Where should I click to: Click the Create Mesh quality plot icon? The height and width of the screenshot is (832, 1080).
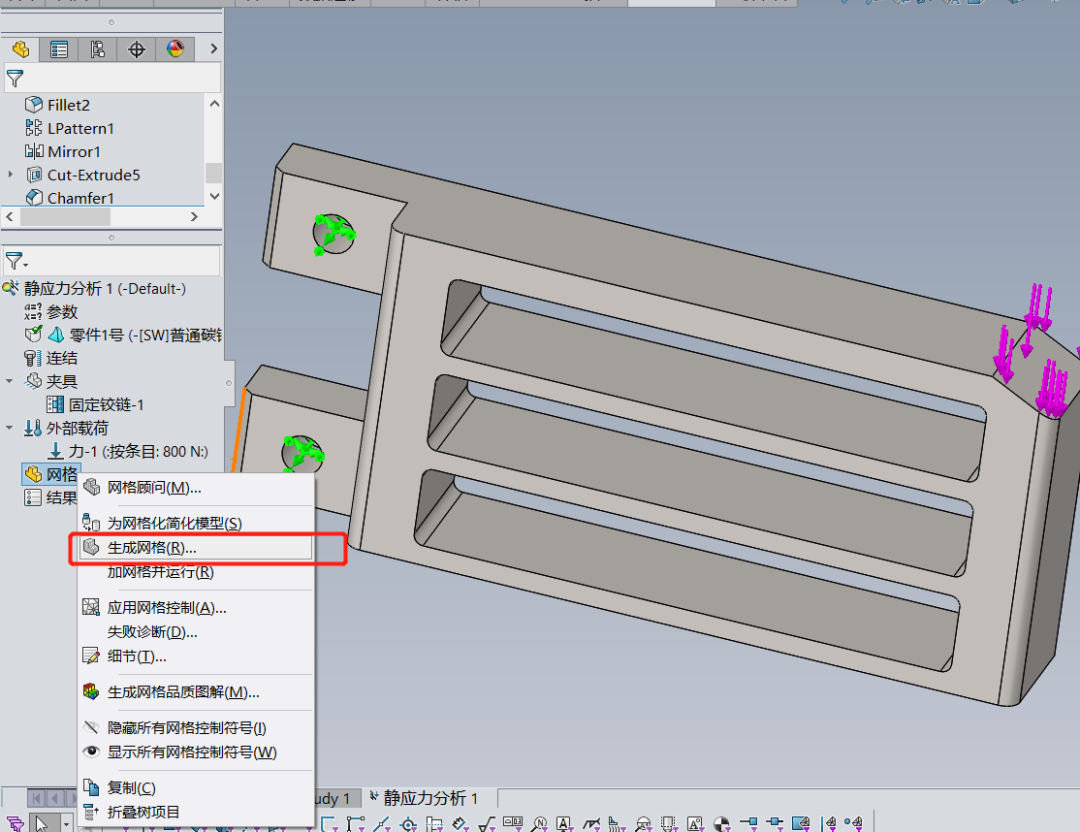point(92,692)
